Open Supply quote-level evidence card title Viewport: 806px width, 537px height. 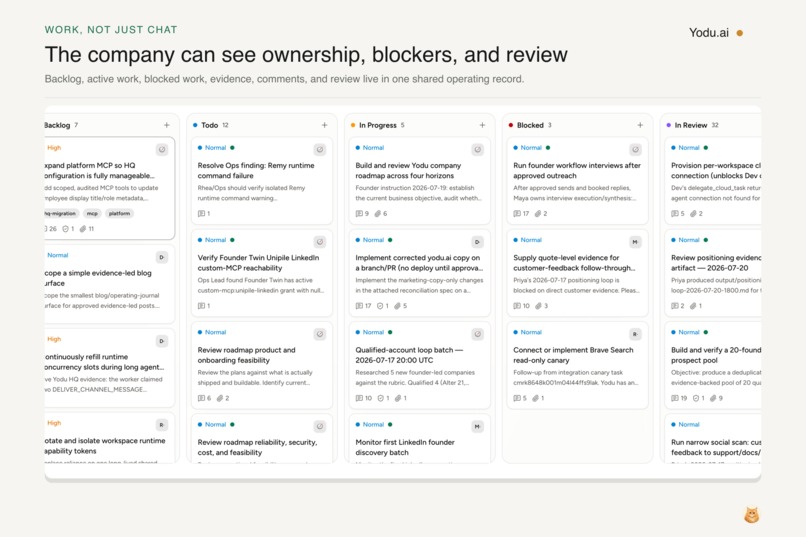tap(574, 263)
